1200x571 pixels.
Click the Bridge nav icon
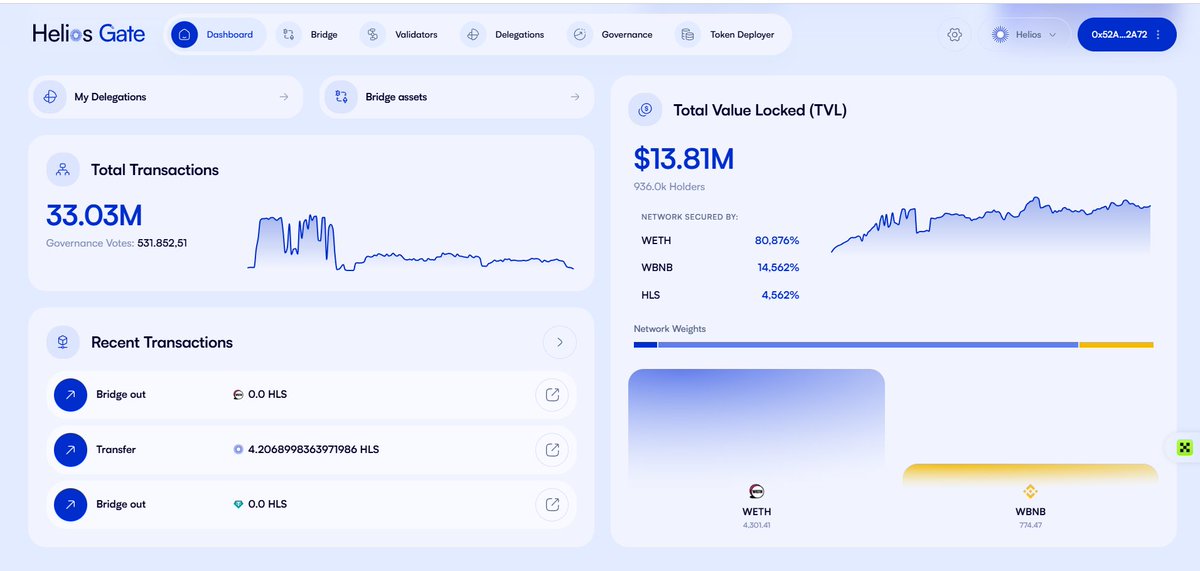288,34
